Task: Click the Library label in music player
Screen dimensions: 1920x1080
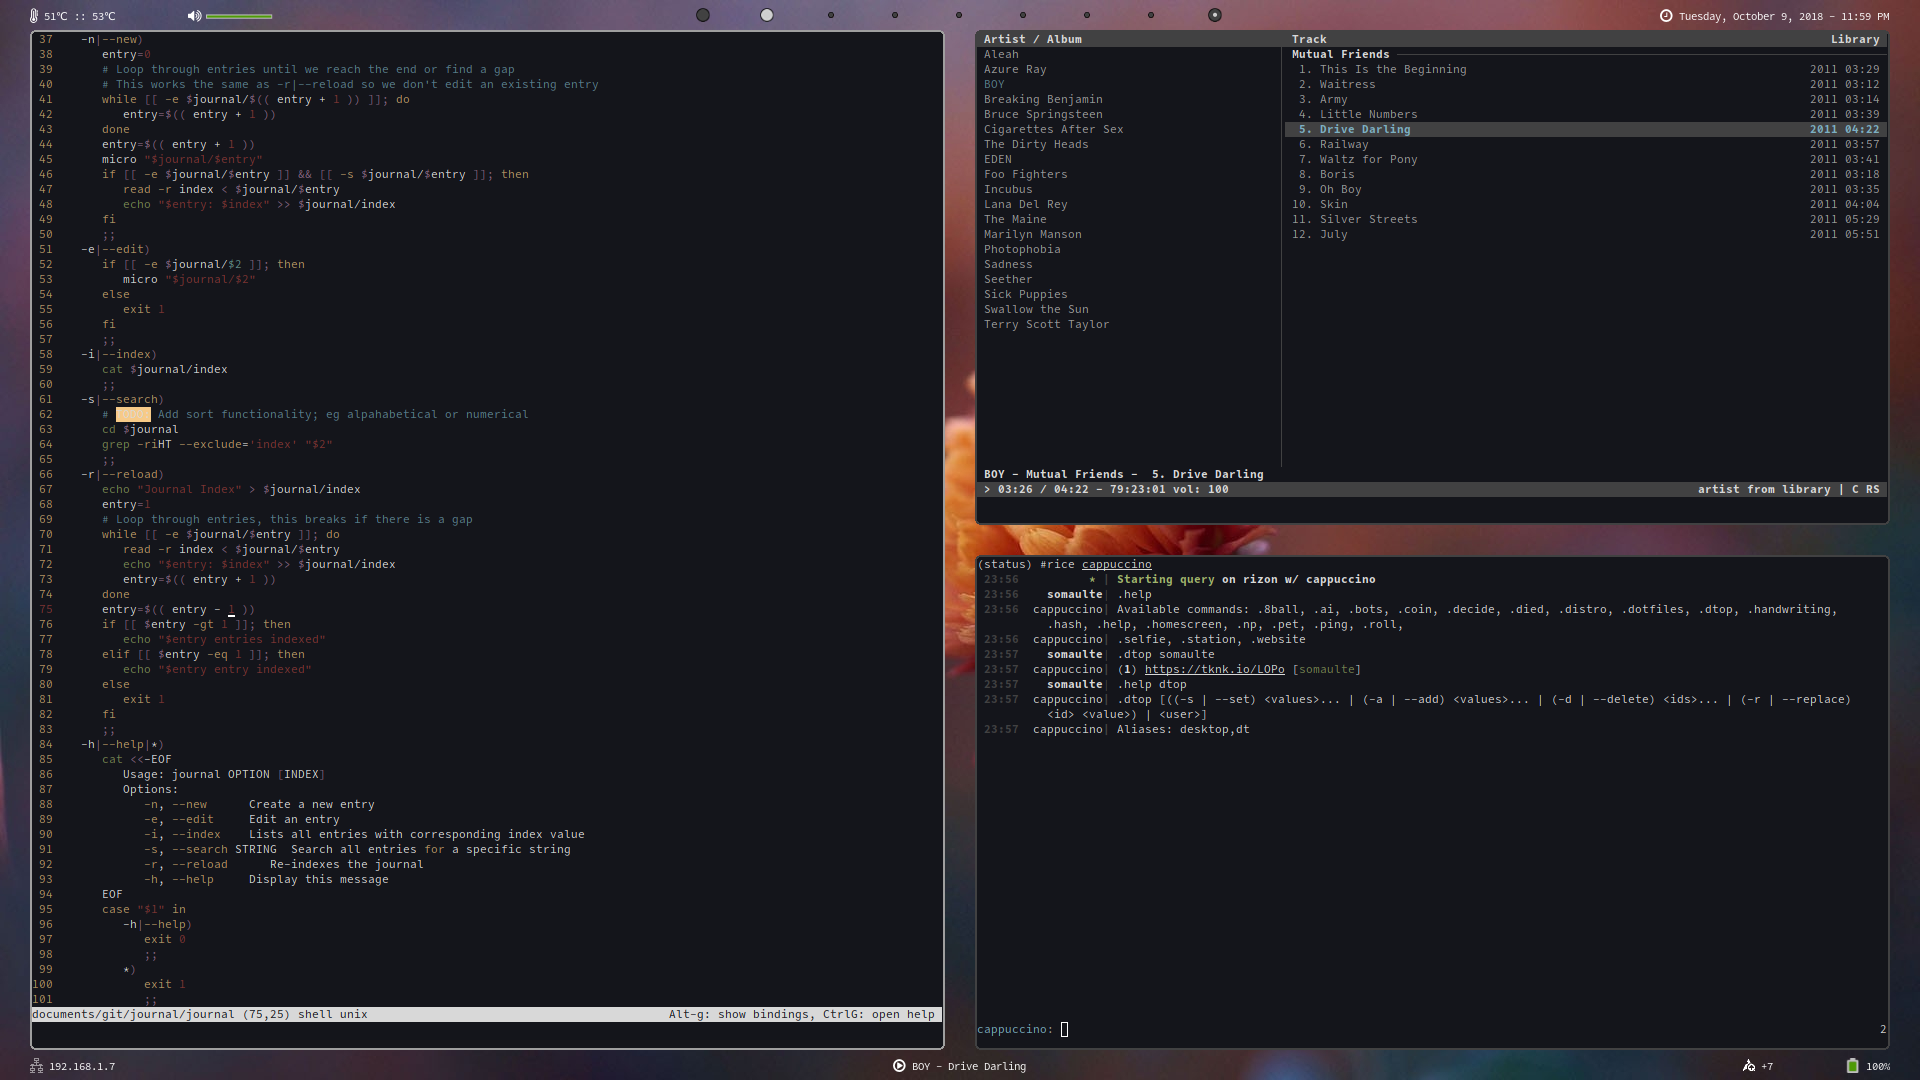Action: click(x=1855, y=39)
